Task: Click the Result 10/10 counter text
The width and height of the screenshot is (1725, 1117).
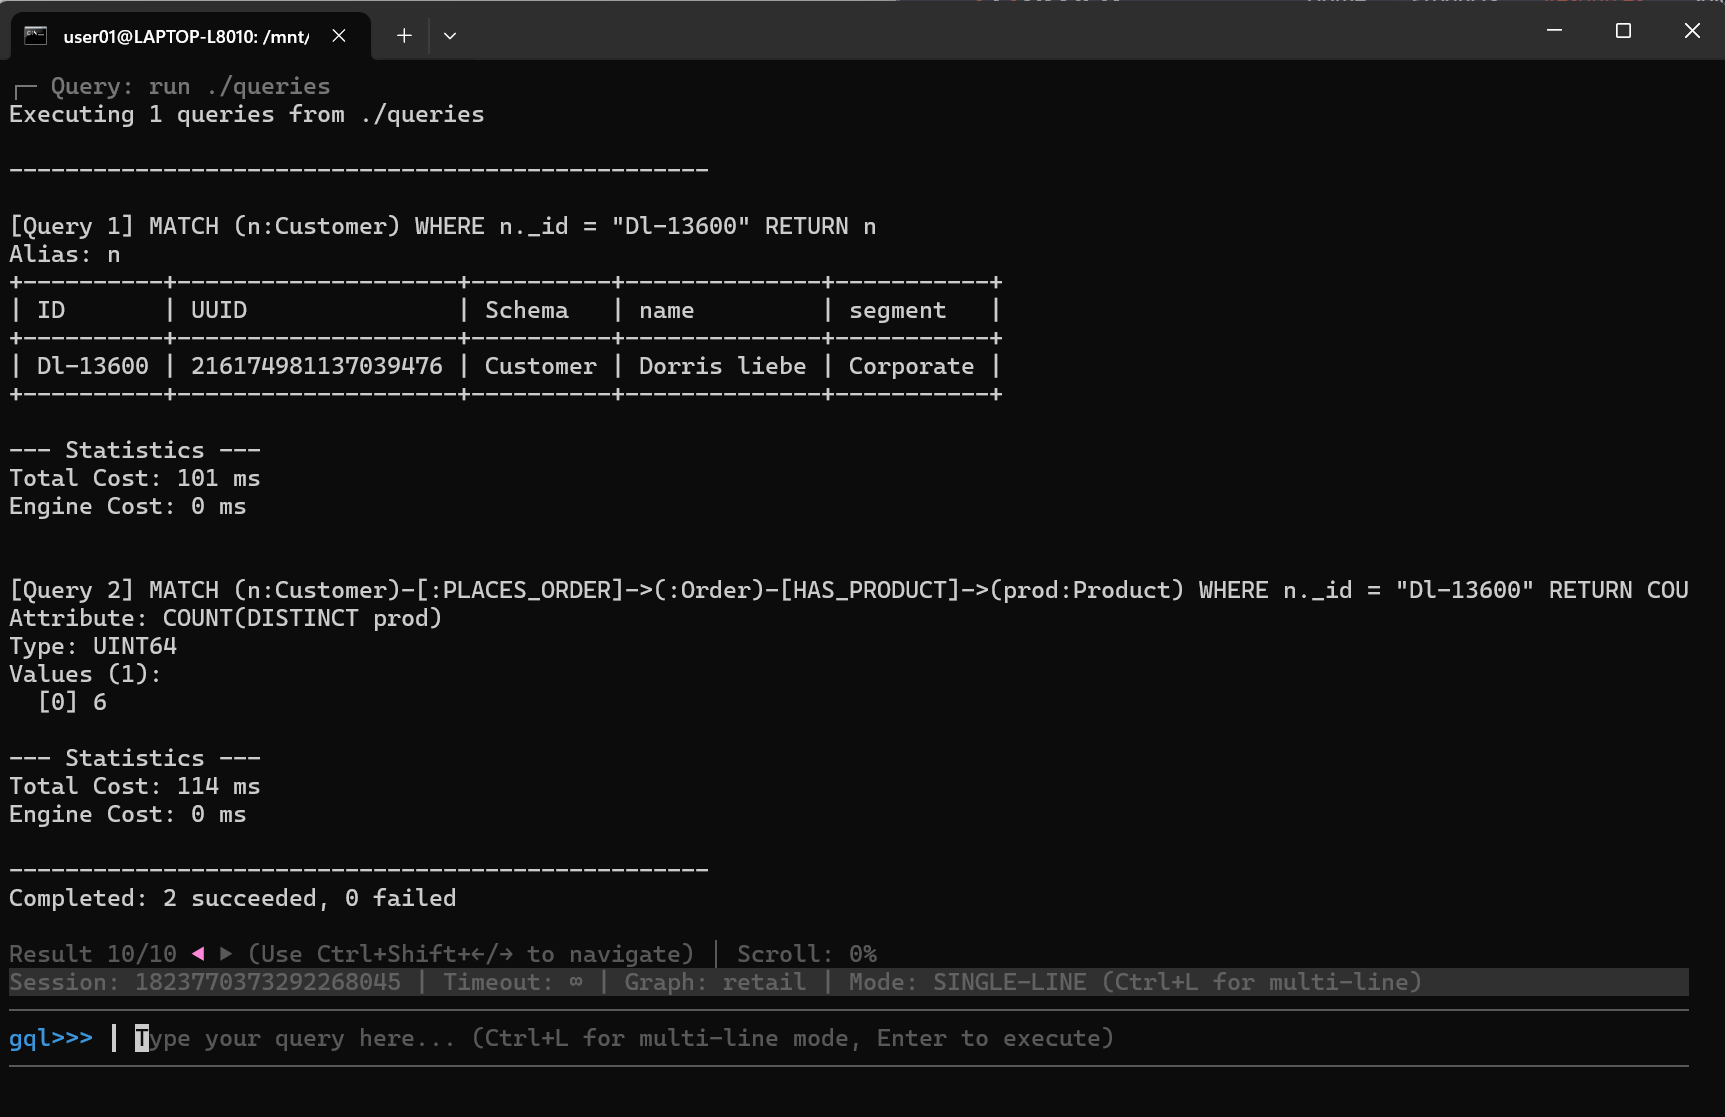Action: (93, 954)
